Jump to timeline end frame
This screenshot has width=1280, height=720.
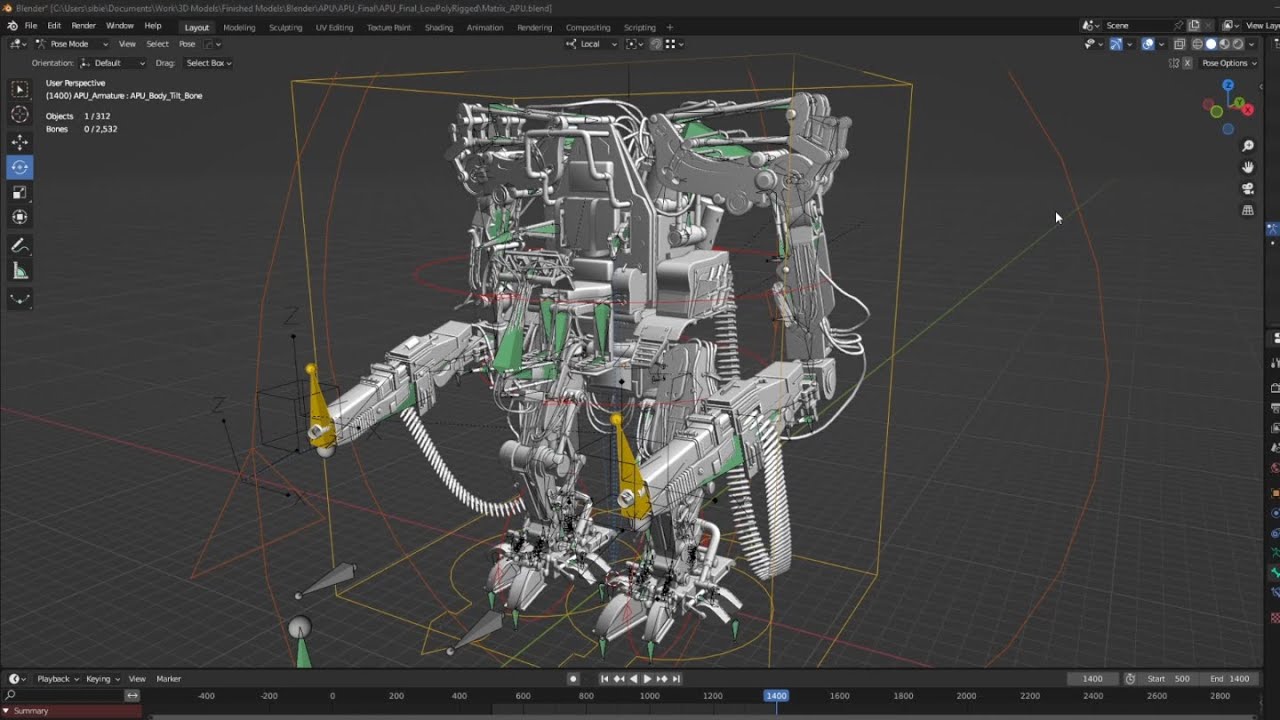coord(677,679)
